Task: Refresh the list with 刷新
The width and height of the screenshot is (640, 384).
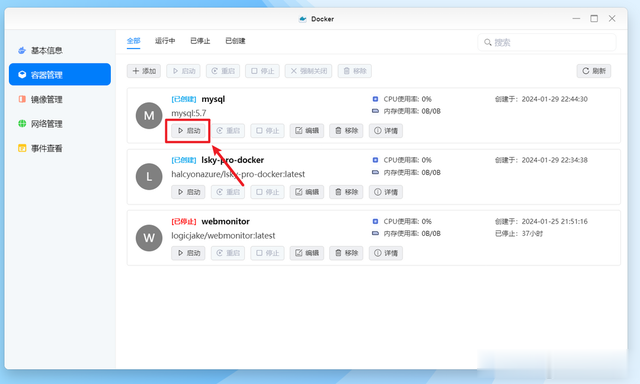Action: pyautogui.click(x=593, y=71)
